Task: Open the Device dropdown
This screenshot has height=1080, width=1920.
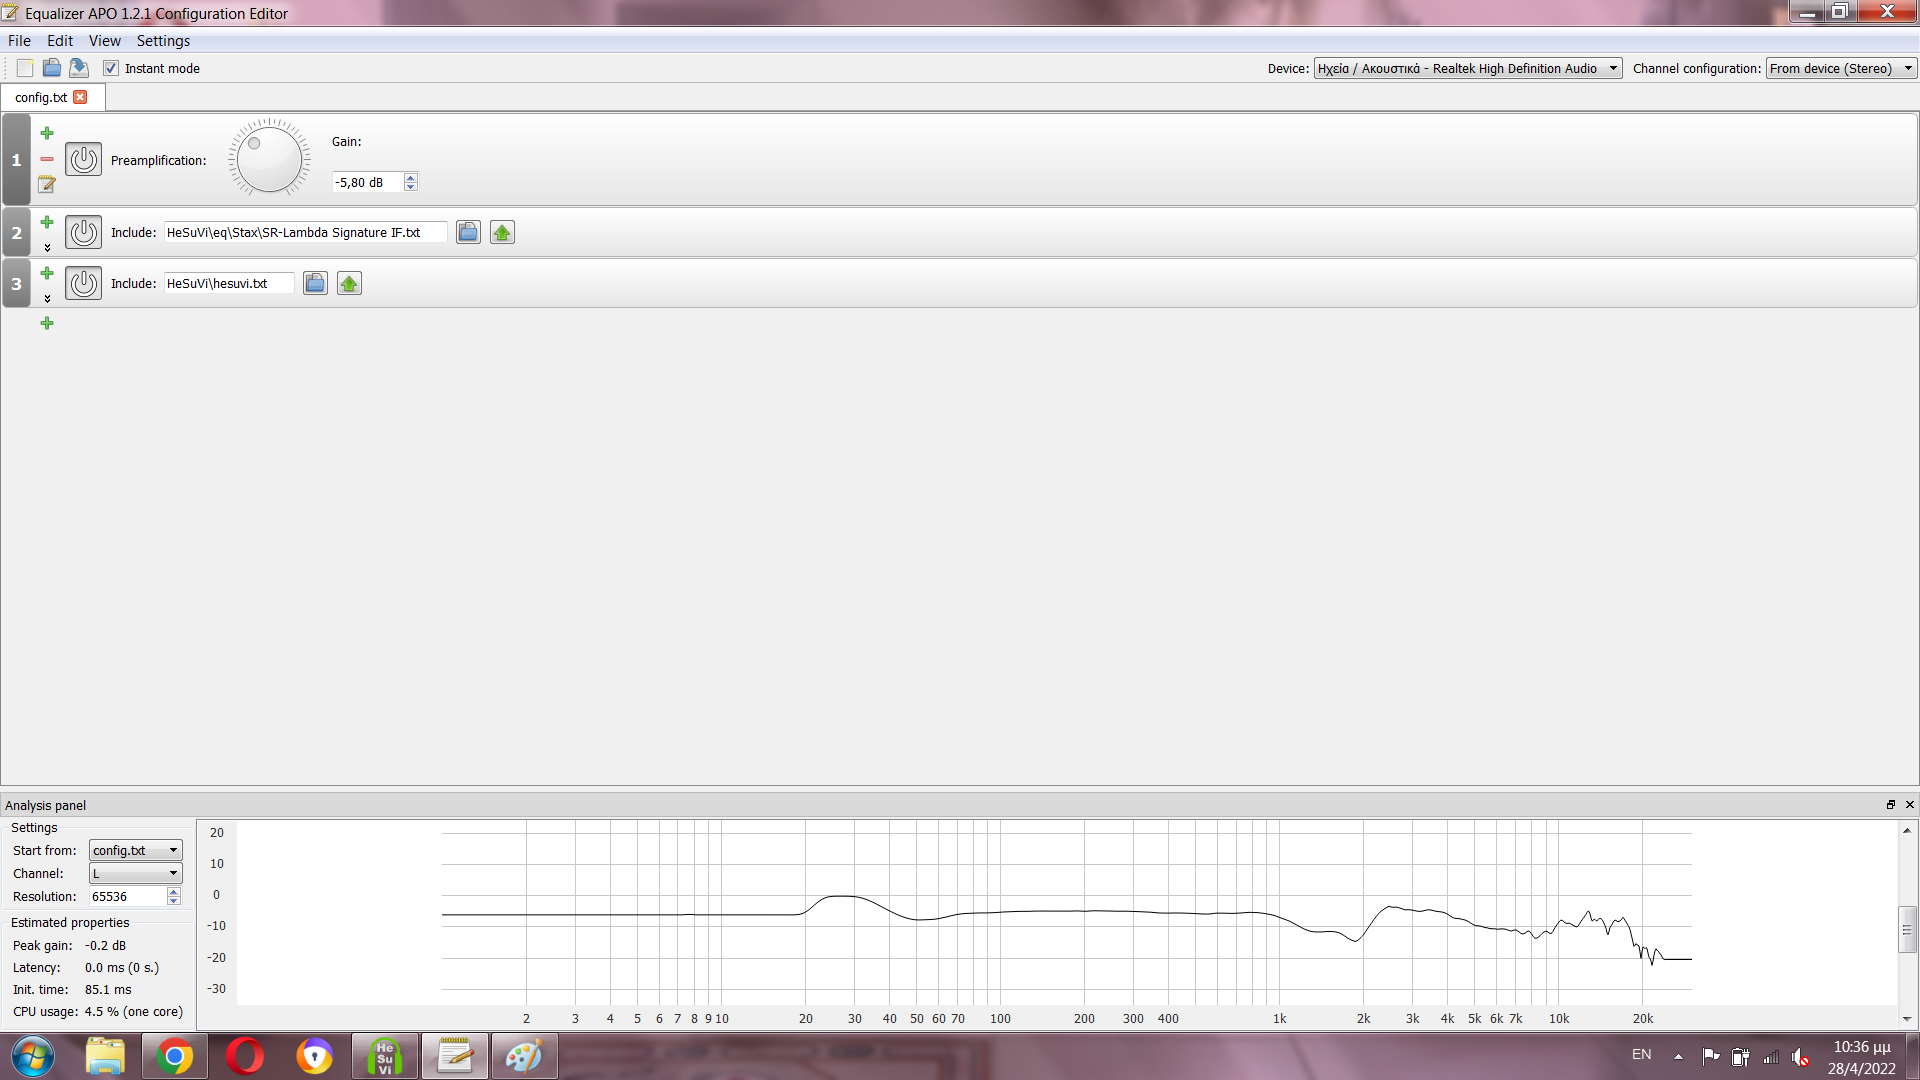Action: (x=1467, y=68)
